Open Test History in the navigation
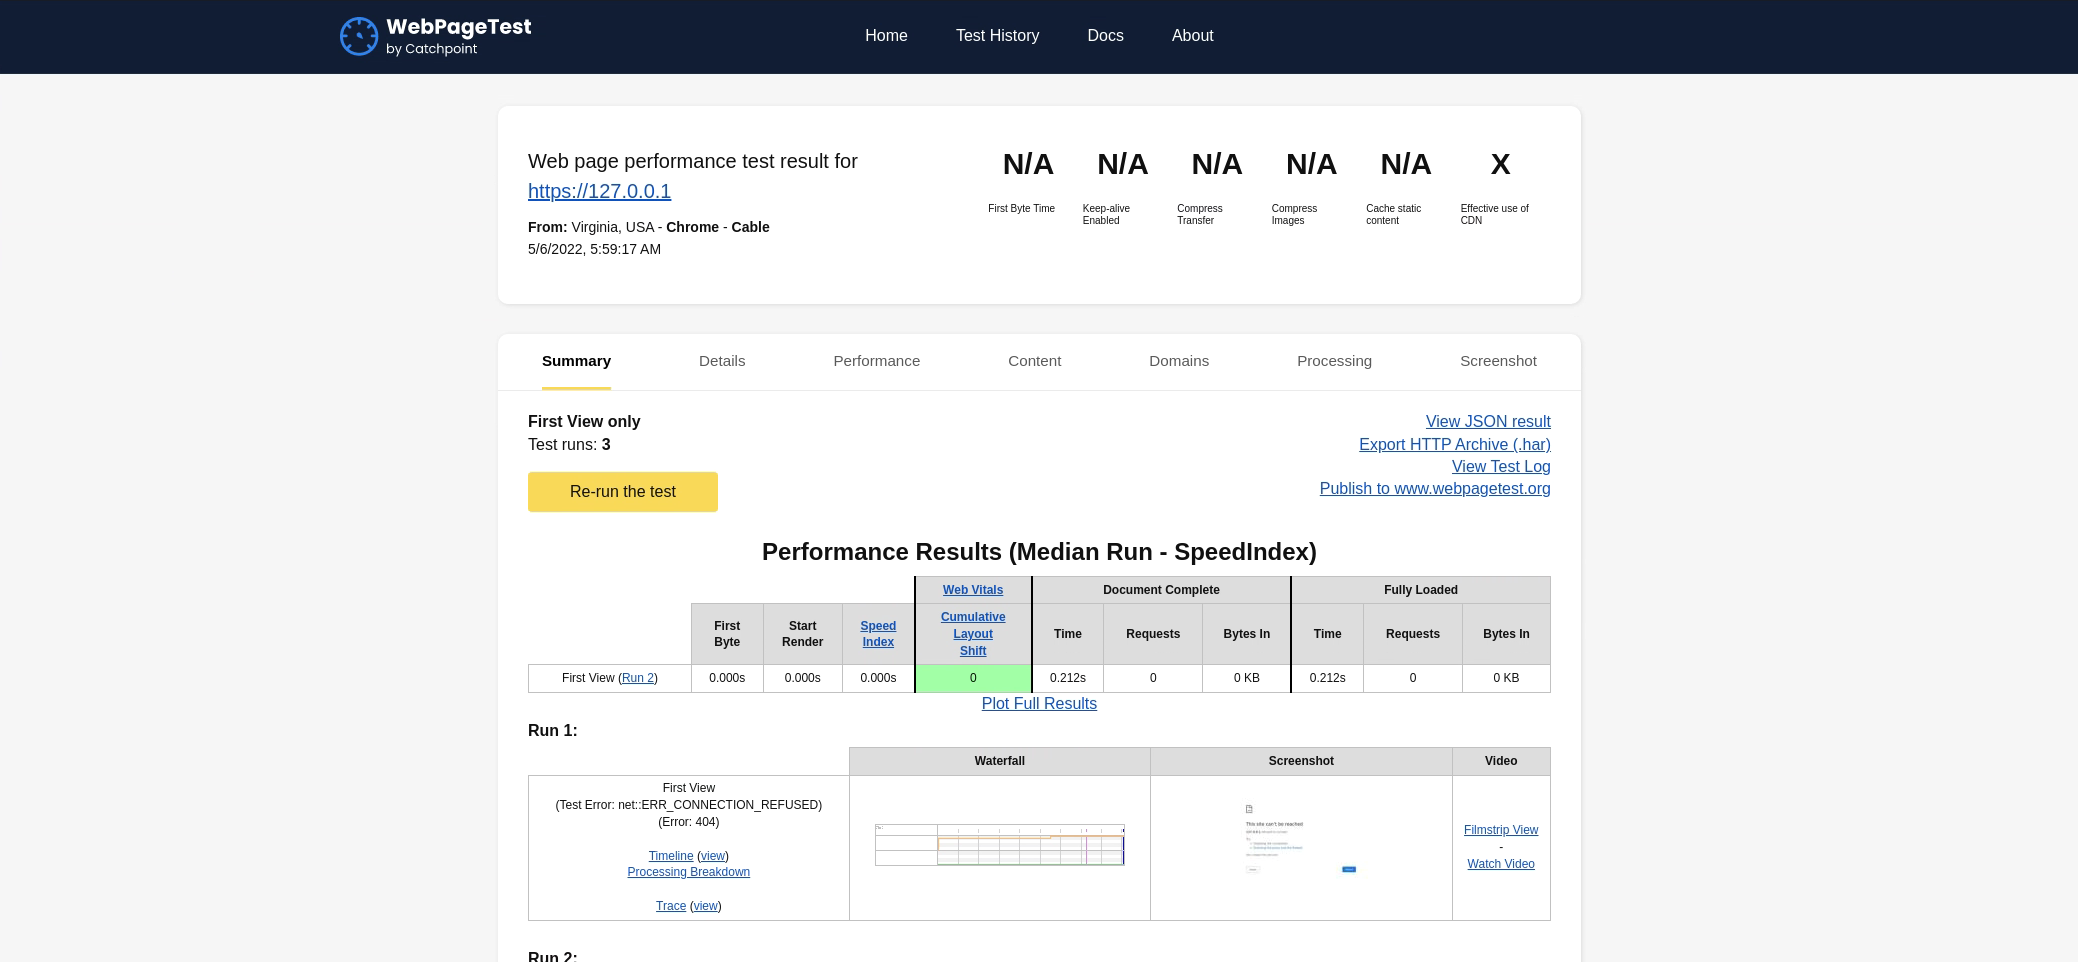2078x962 pixels. [x=997, y=35]
